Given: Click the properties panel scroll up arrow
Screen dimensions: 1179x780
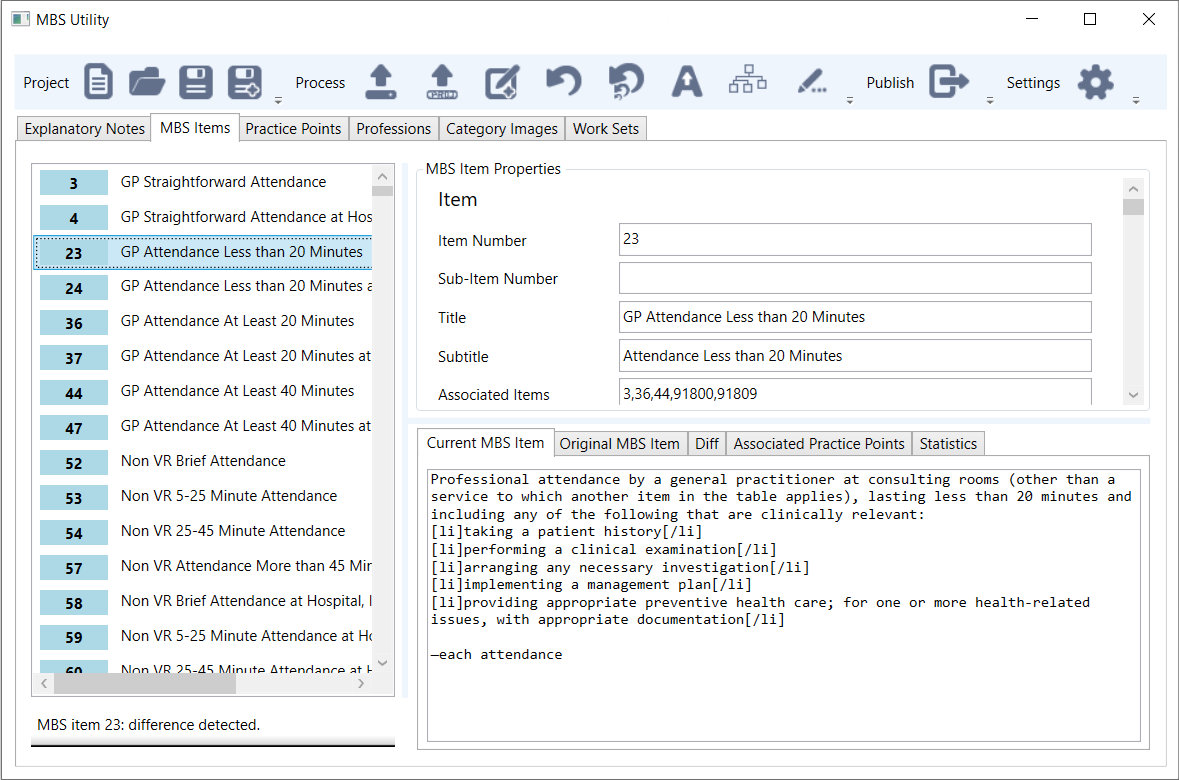Looking at the screenshot, I should [x=1133, y=189].
